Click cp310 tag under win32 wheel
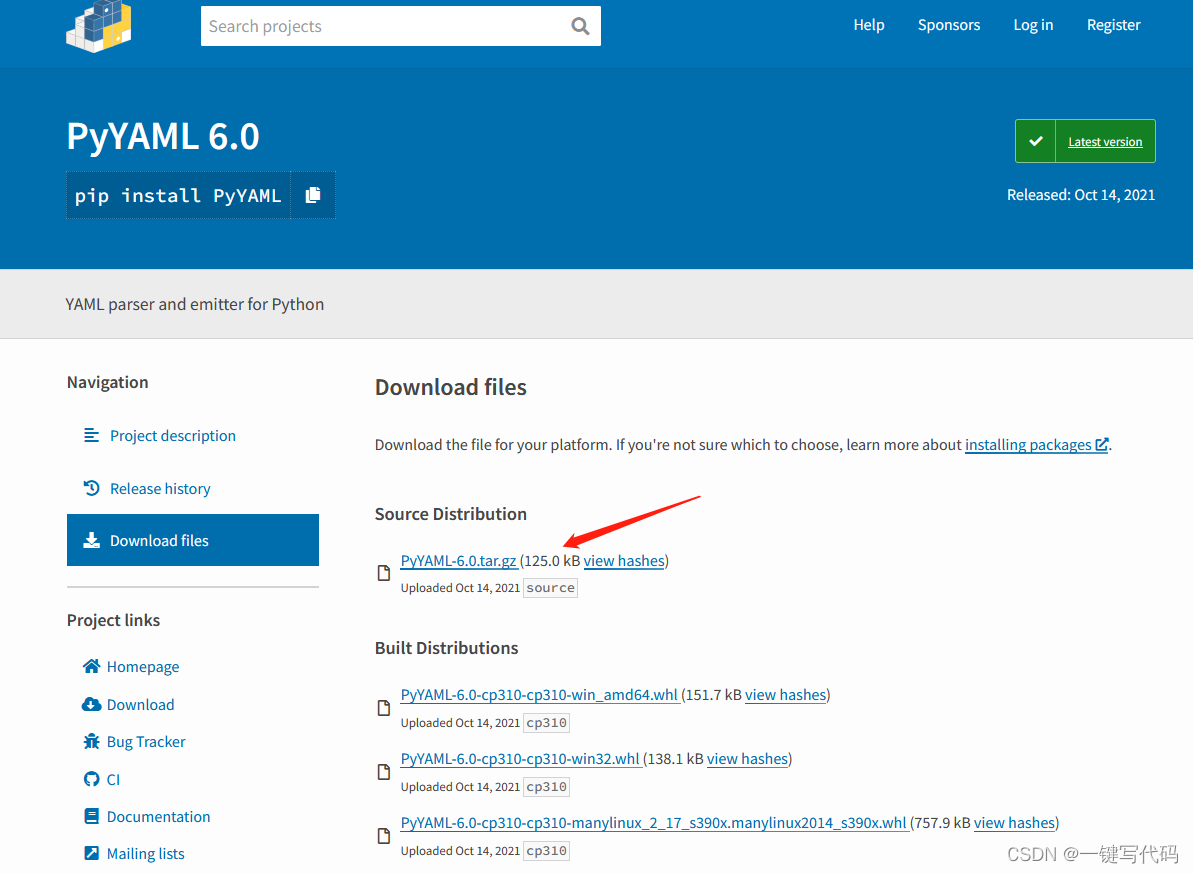 coord(546,786)
